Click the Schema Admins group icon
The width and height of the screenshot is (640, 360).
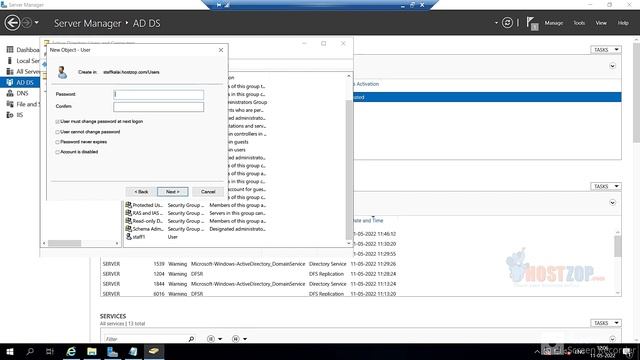pos(129,229)
